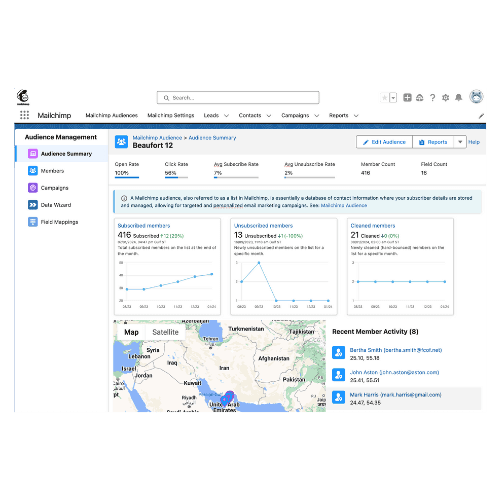Click the global actions plus icon
Image resolution: width=500 pixels, height=500 pixels.
407,97
